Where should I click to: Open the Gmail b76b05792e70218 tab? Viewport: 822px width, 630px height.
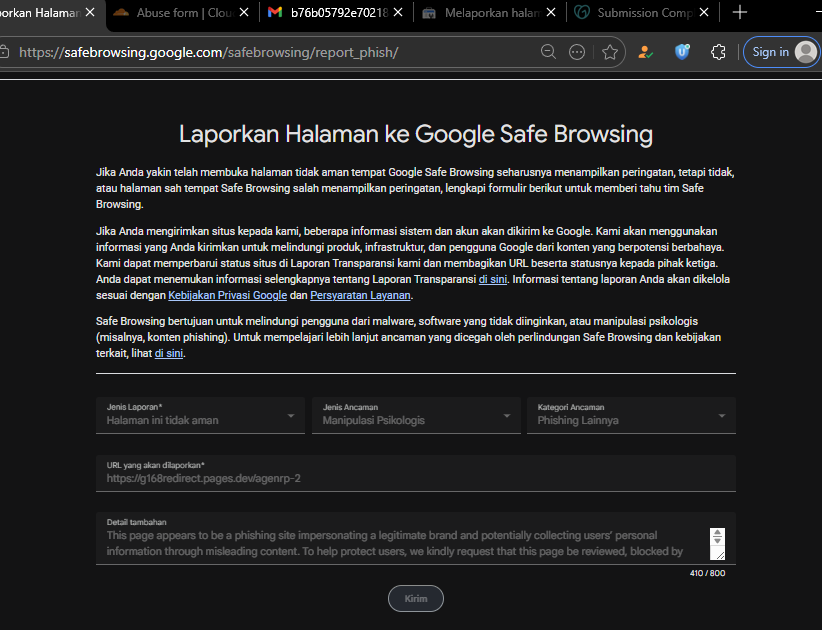(338, 13)
